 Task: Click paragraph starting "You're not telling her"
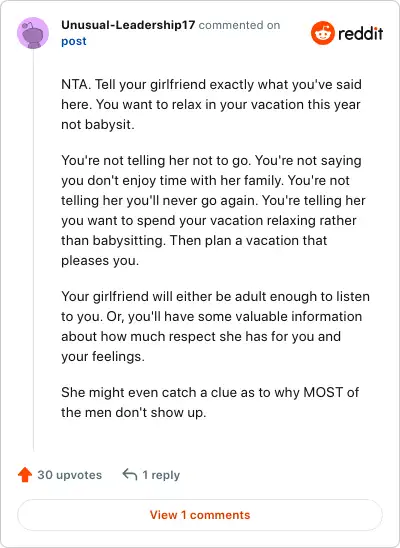coord(213,210)
